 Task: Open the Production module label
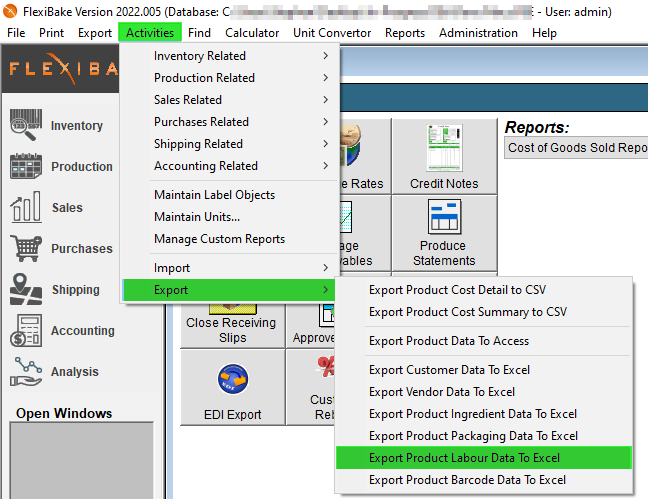click(82, 166)
